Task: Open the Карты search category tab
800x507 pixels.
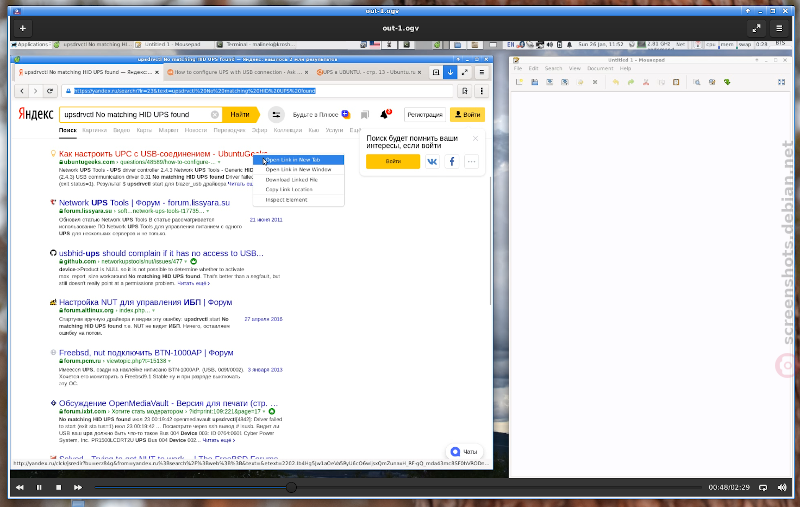Action: (x=144, y=131)
